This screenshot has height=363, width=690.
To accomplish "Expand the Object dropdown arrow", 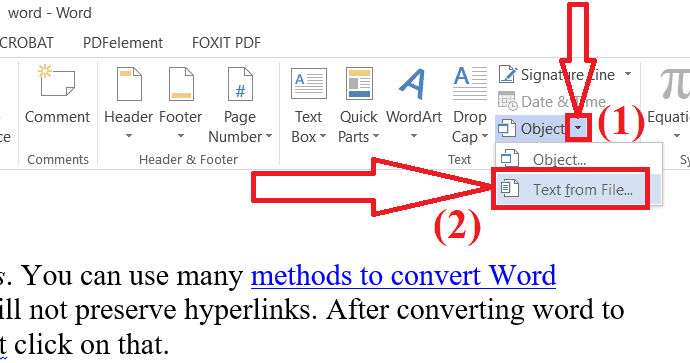I will (578, 128).
